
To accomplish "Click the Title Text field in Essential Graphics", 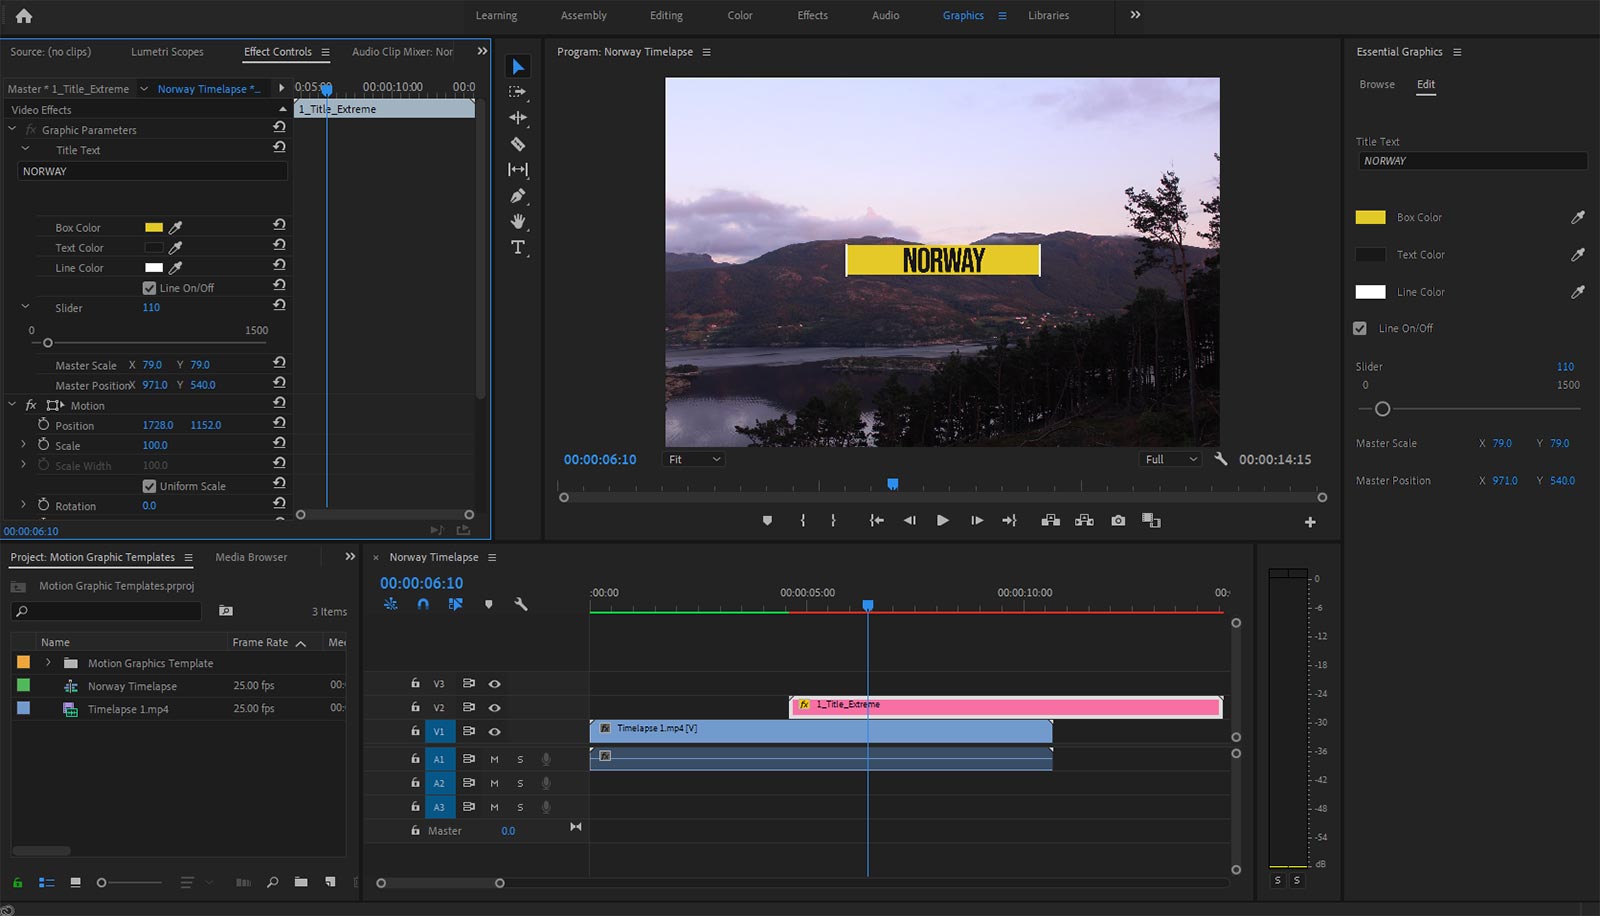I will pyautogui.click(x=1472, y=161).
